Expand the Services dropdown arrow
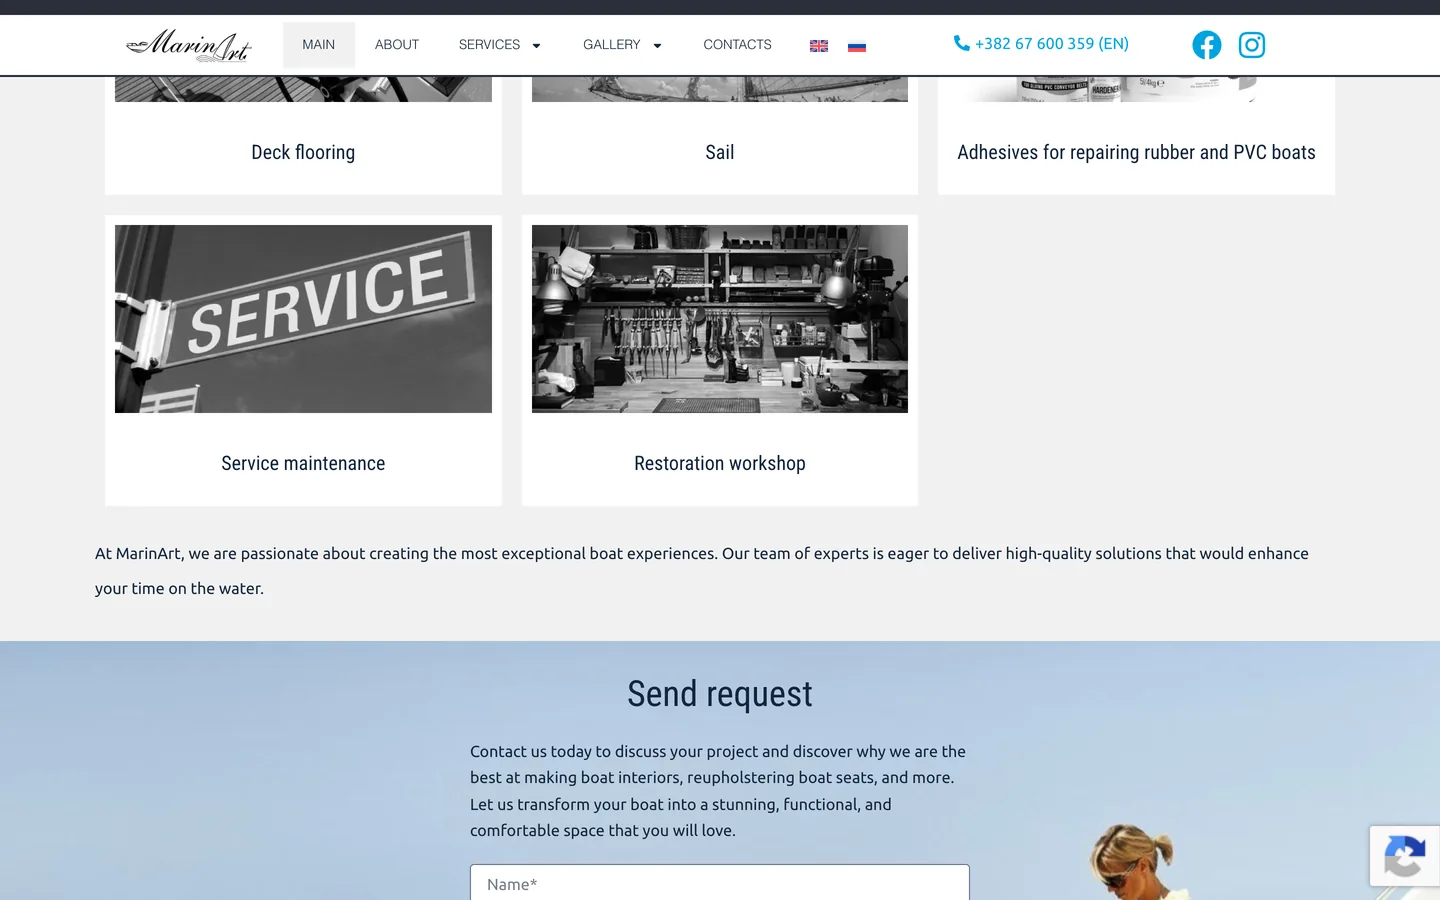This screenshot has height=900, width=1440. (x=536, y=46)
